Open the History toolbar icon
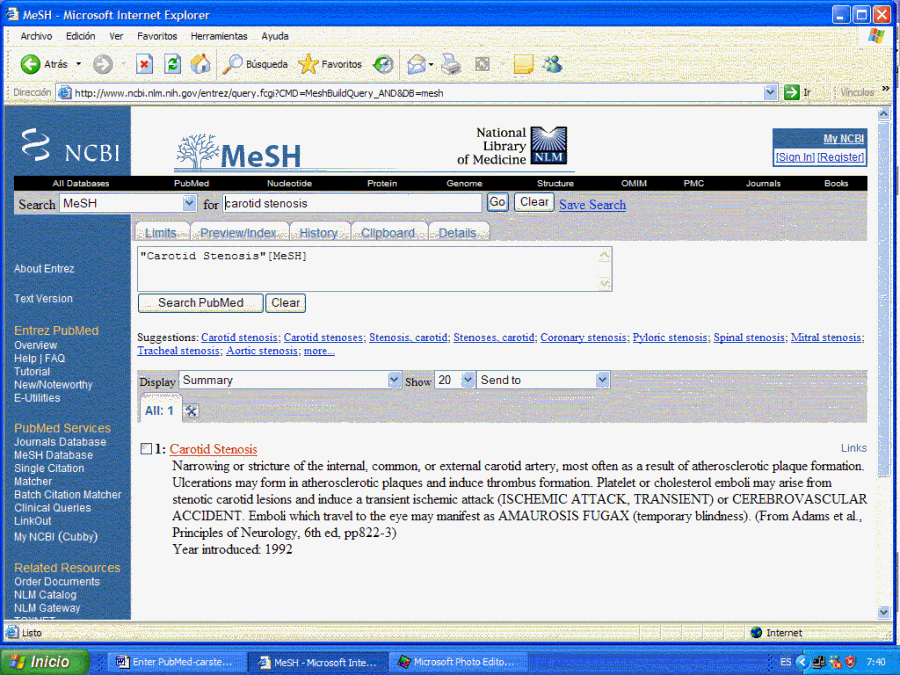 pos(384,64)
